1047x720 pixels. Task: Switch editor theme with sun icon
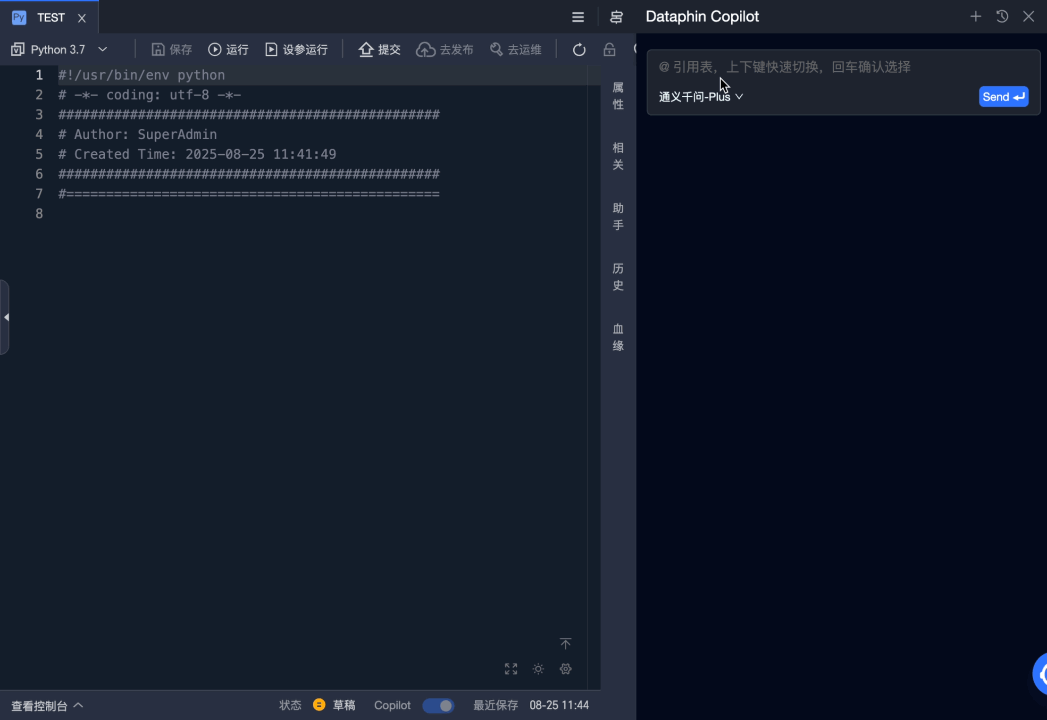[x=538, y=669]
